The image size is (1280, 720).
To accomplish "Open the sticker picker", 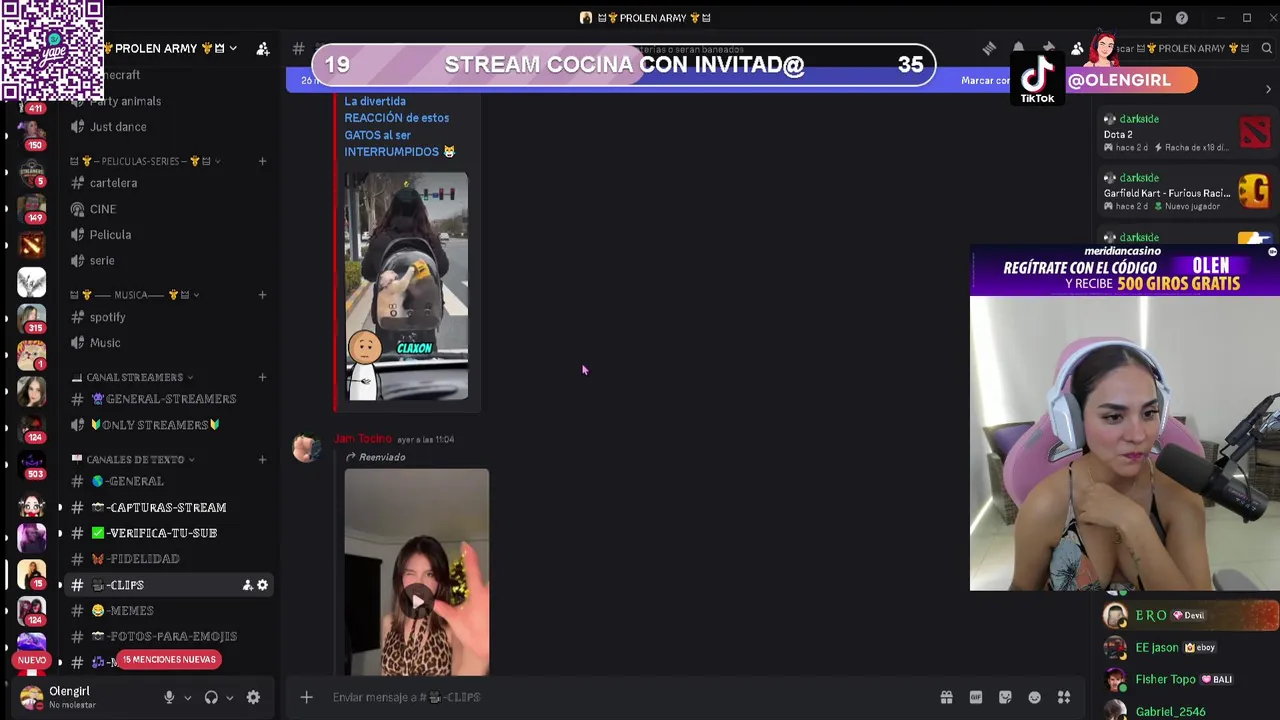I will pyautogui.click(x=1005, y=697).
